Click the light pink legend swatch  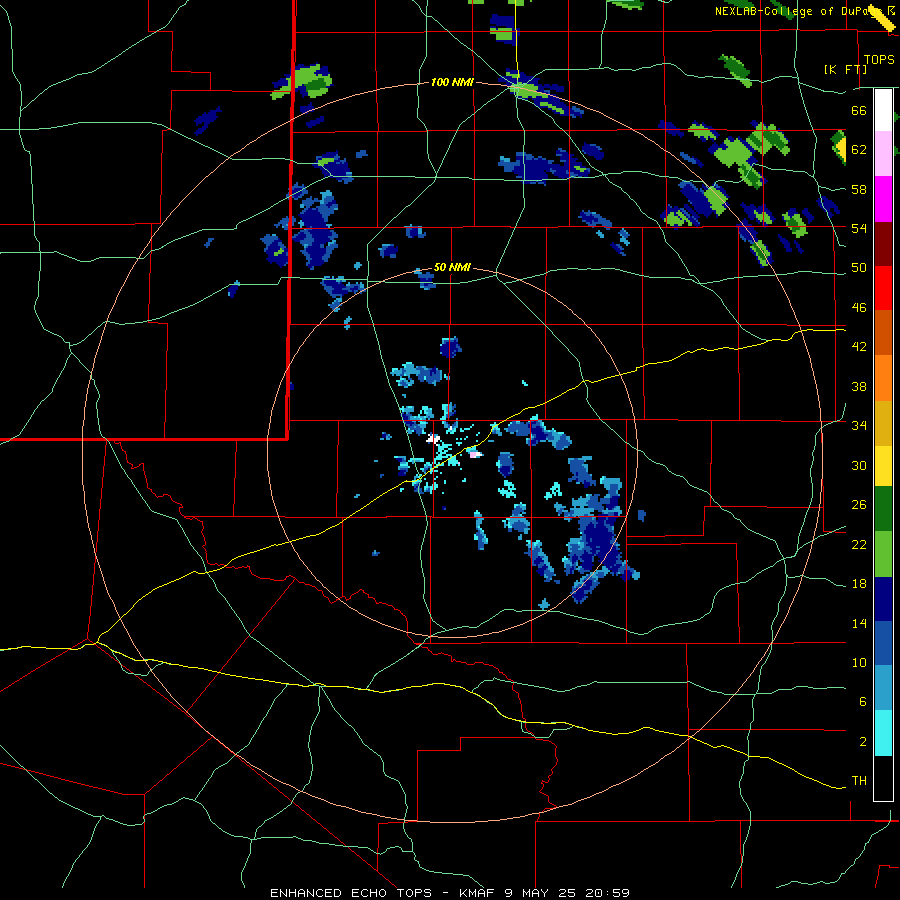click(883, 153)
